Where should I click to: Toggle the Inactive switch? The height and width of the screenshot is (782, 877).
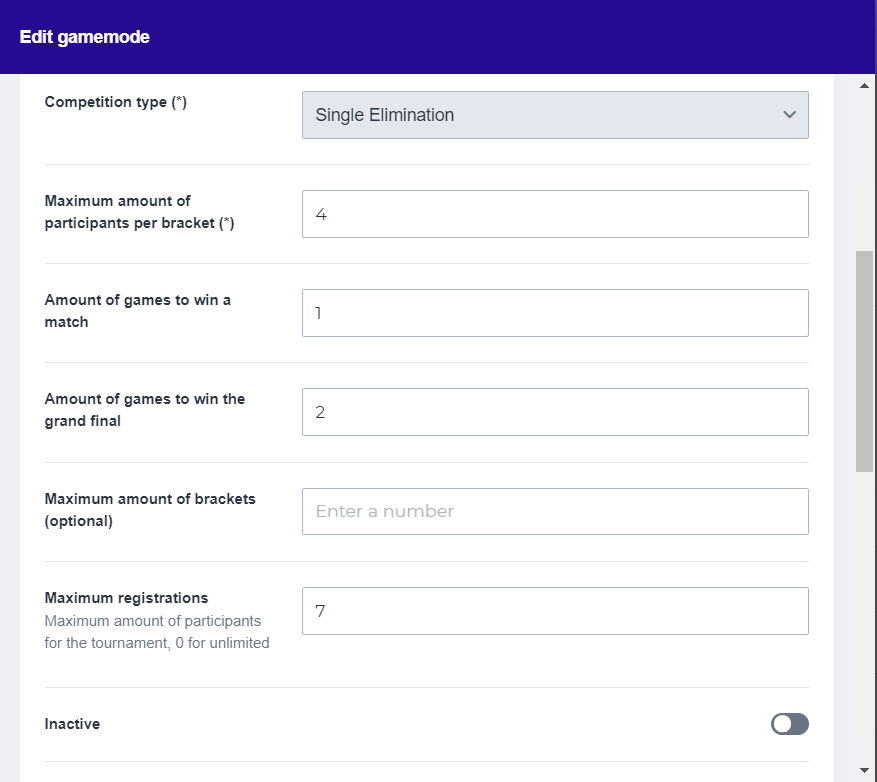[789, 724]
